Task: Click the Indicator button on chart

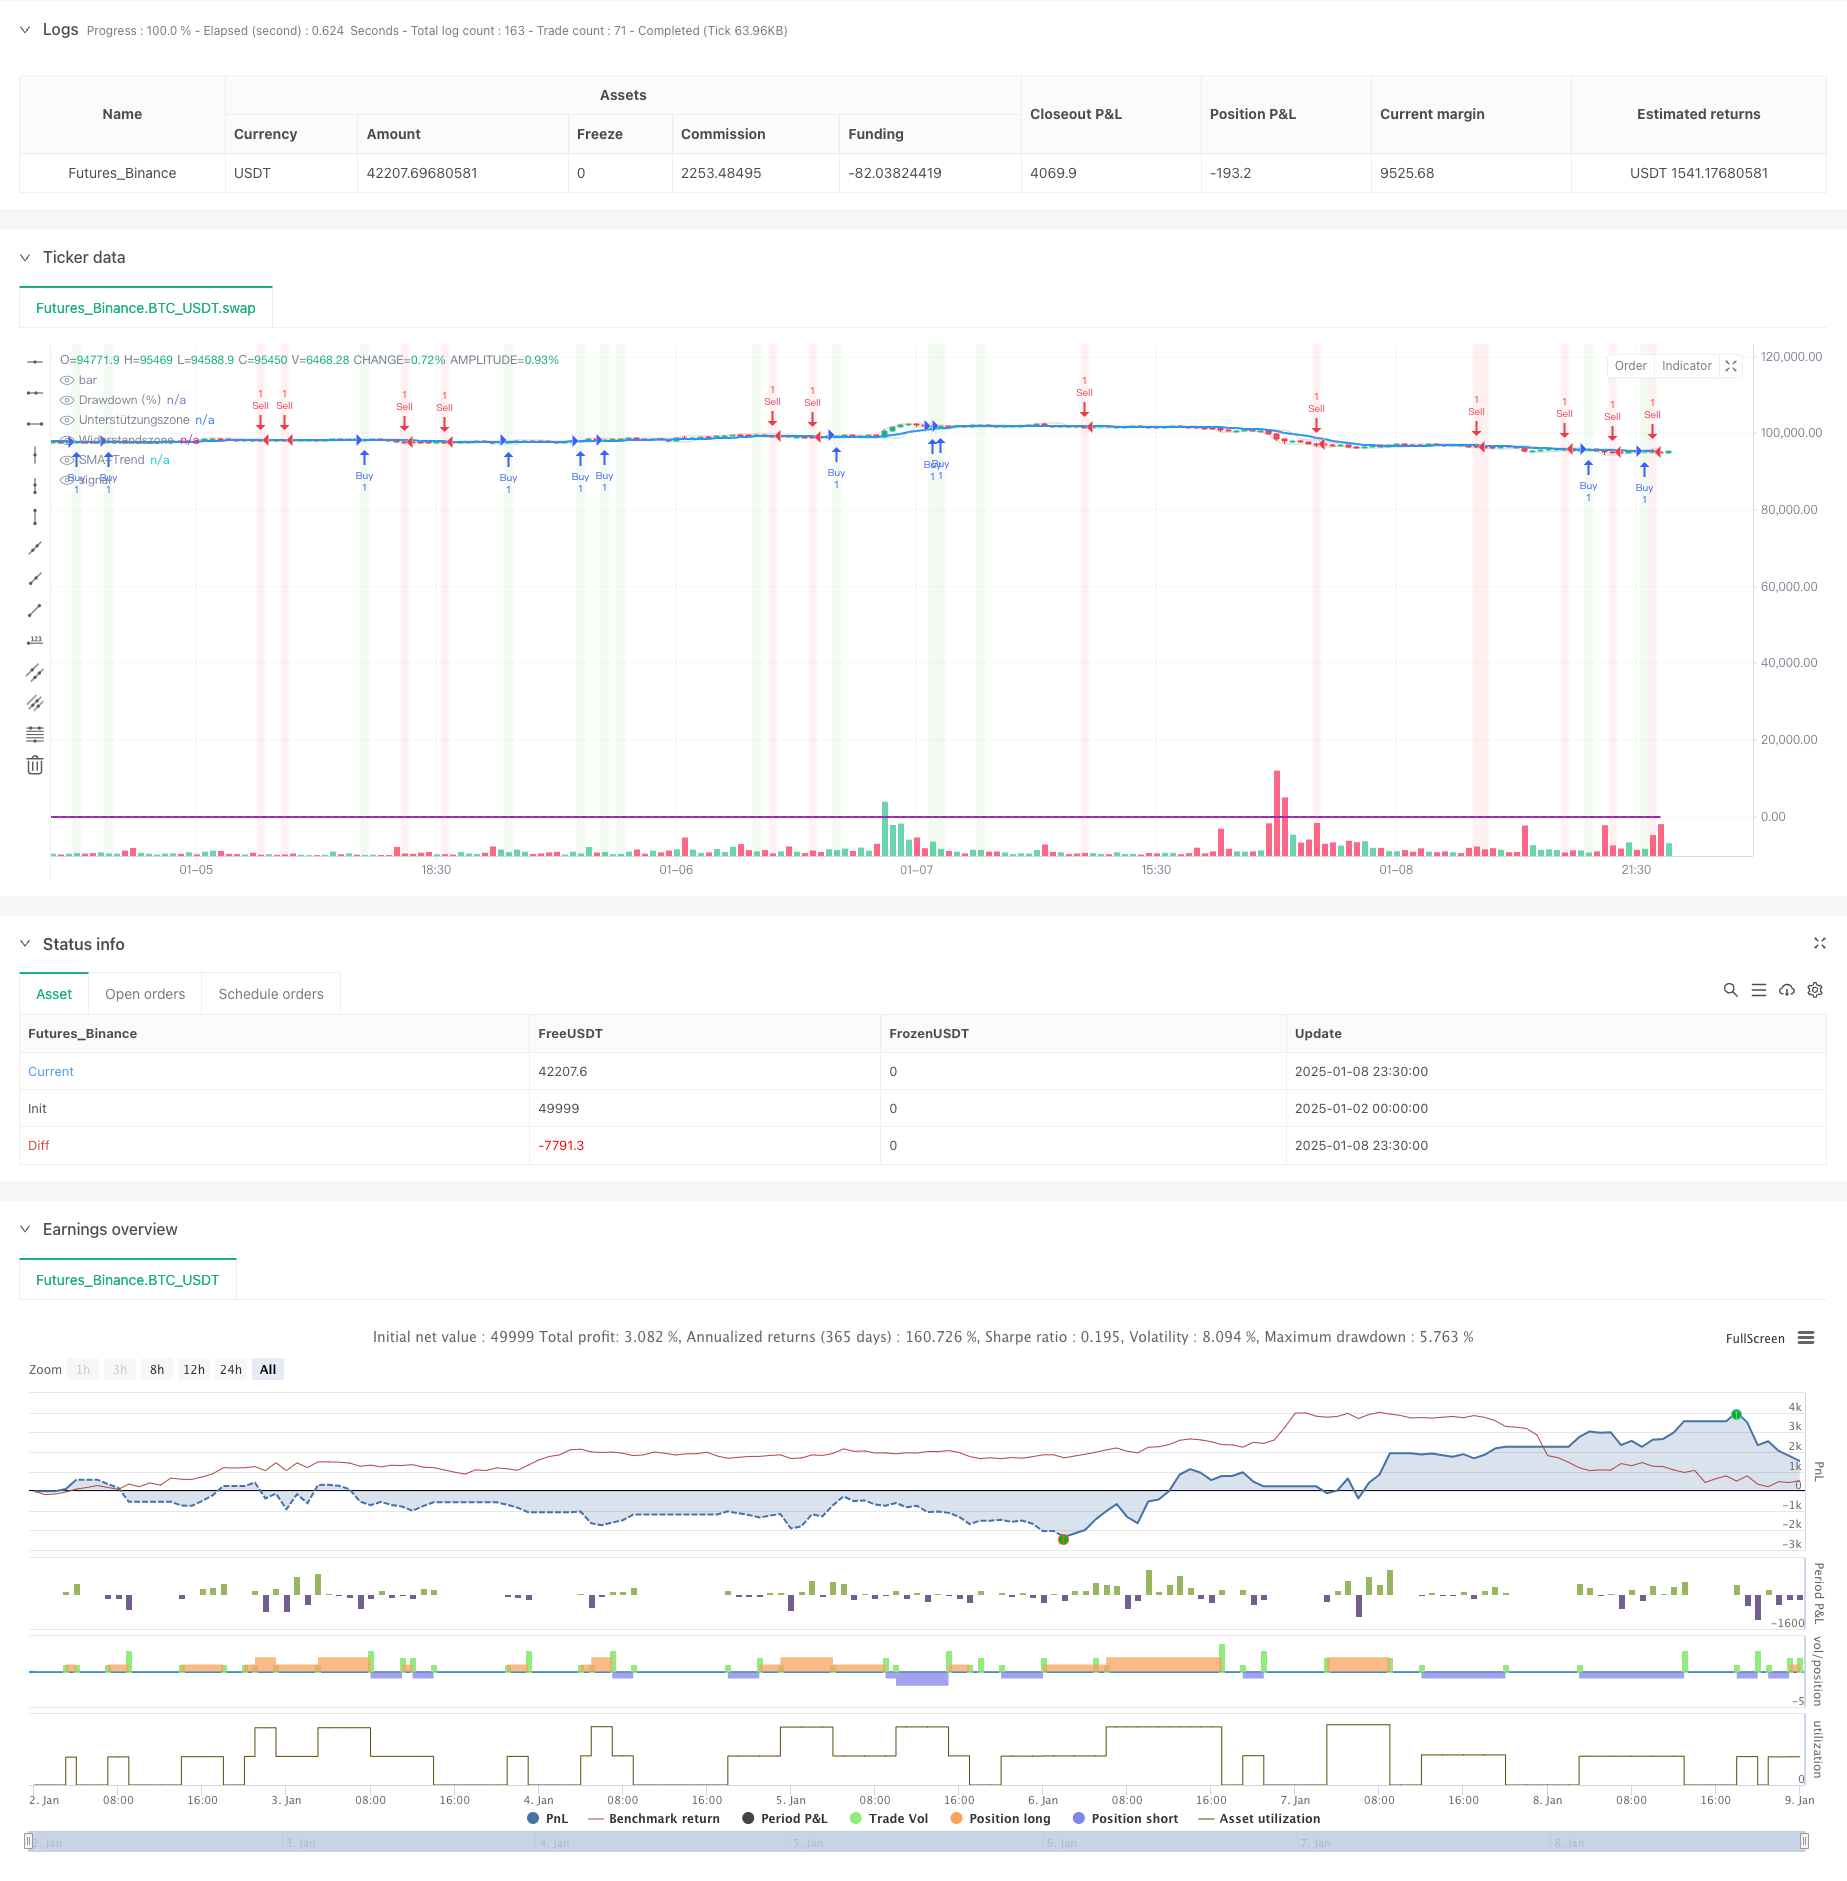Action: 1686,366
